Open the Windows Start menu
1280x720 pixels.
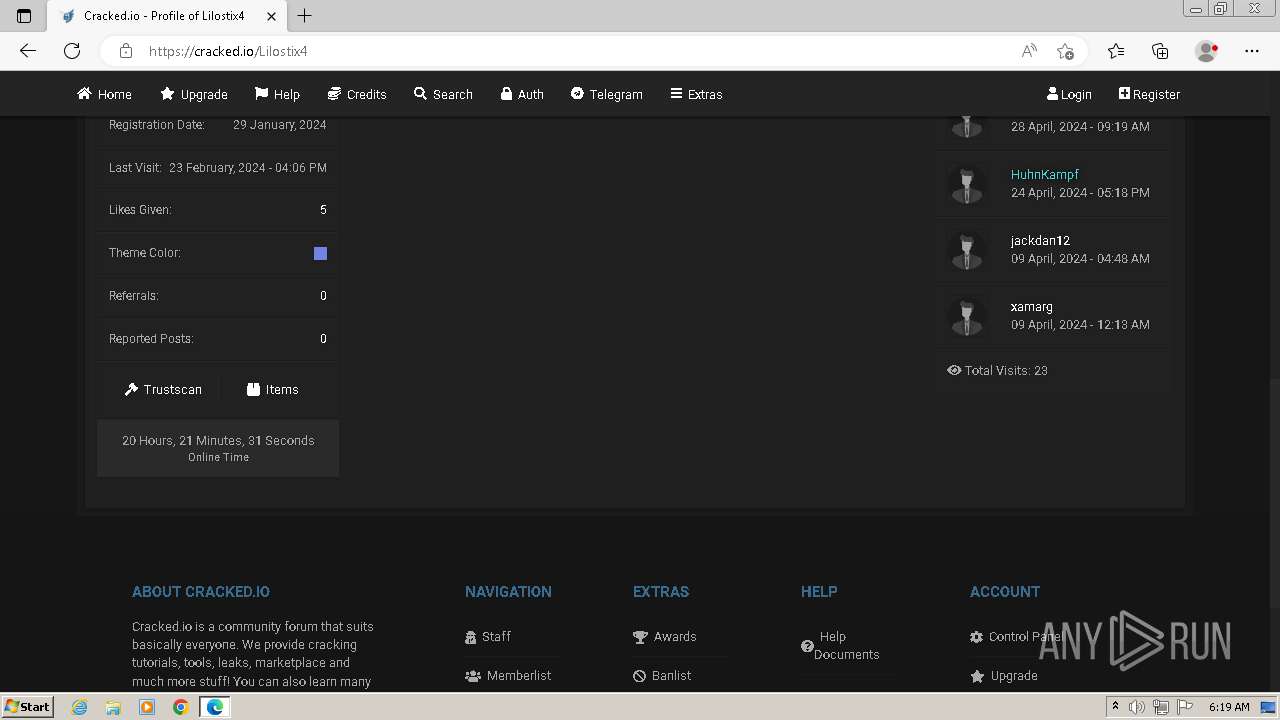tap(27, 706)
